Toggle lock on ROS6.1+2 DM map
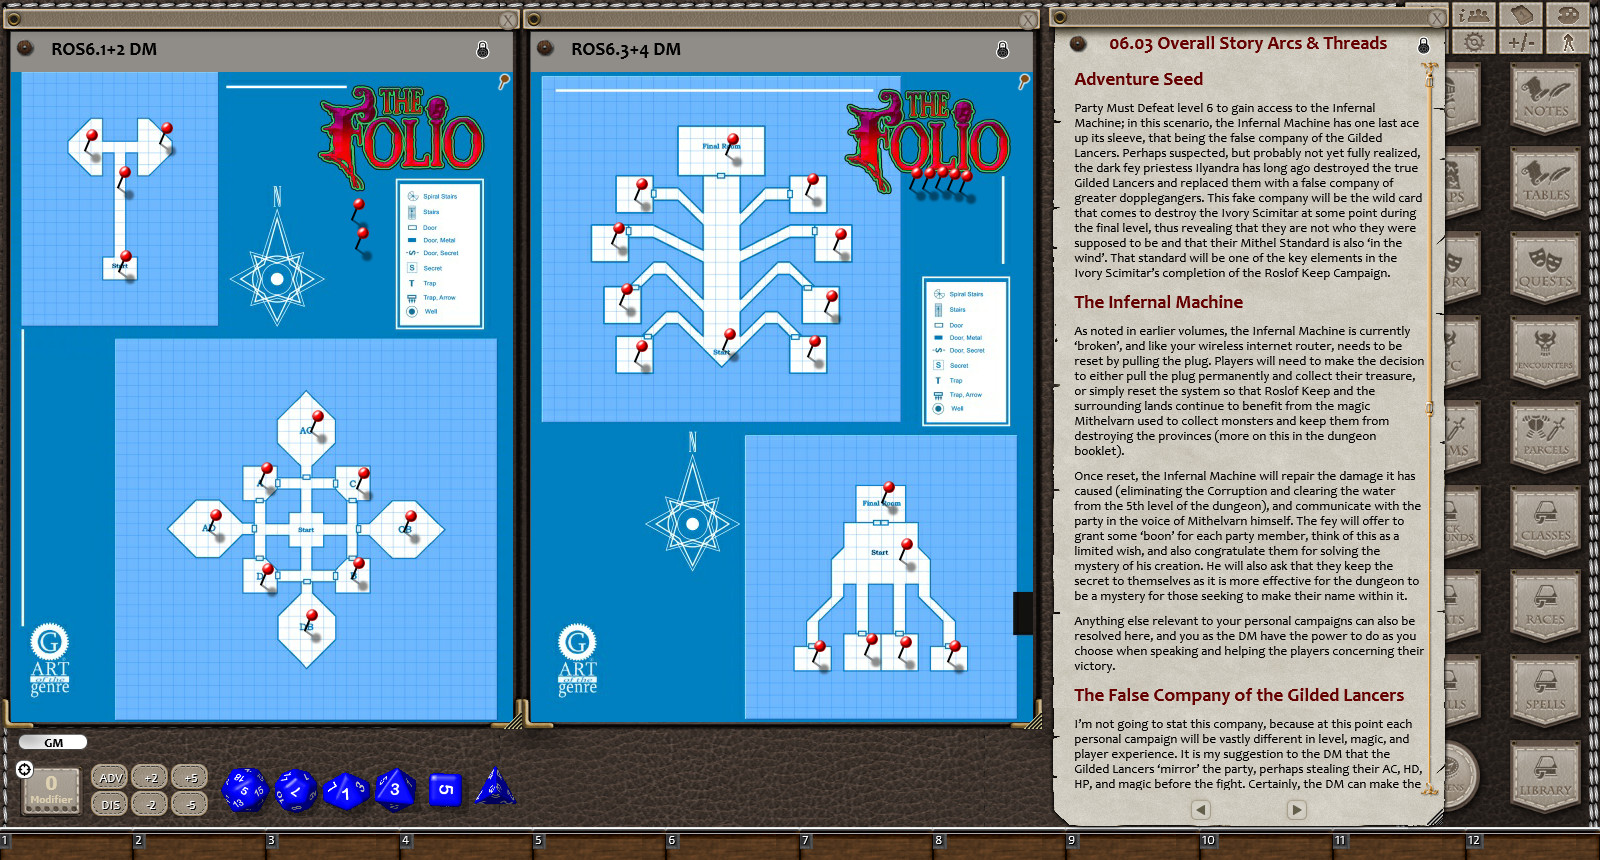Screen dimensions: 1600x860 click(482, 50)
